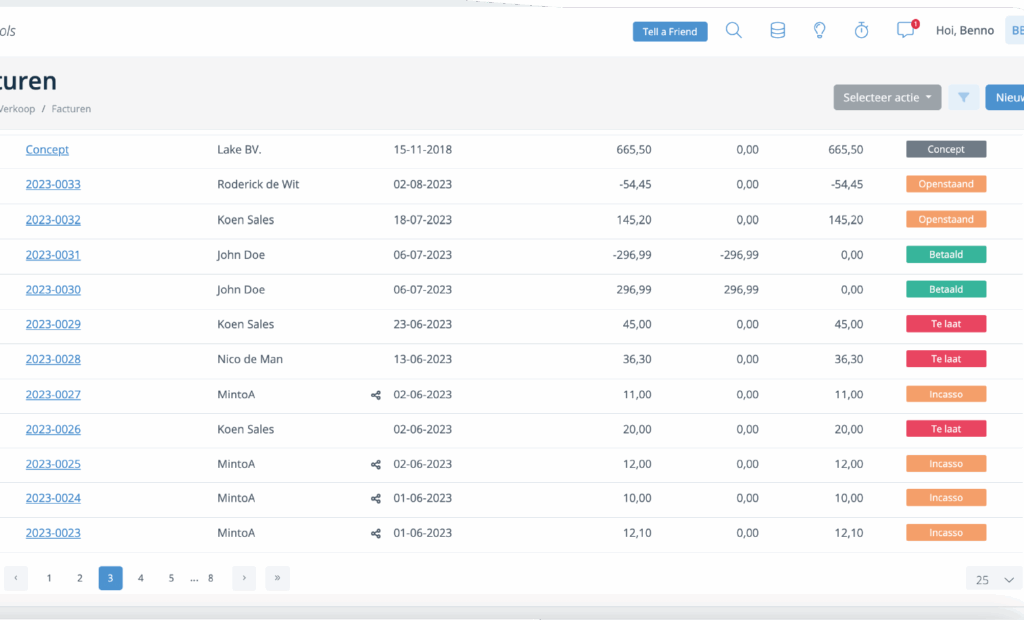Viewport: 1024px width, 620px height.
Task: Click date 18-07-2023
Action: tap(423, 220)
